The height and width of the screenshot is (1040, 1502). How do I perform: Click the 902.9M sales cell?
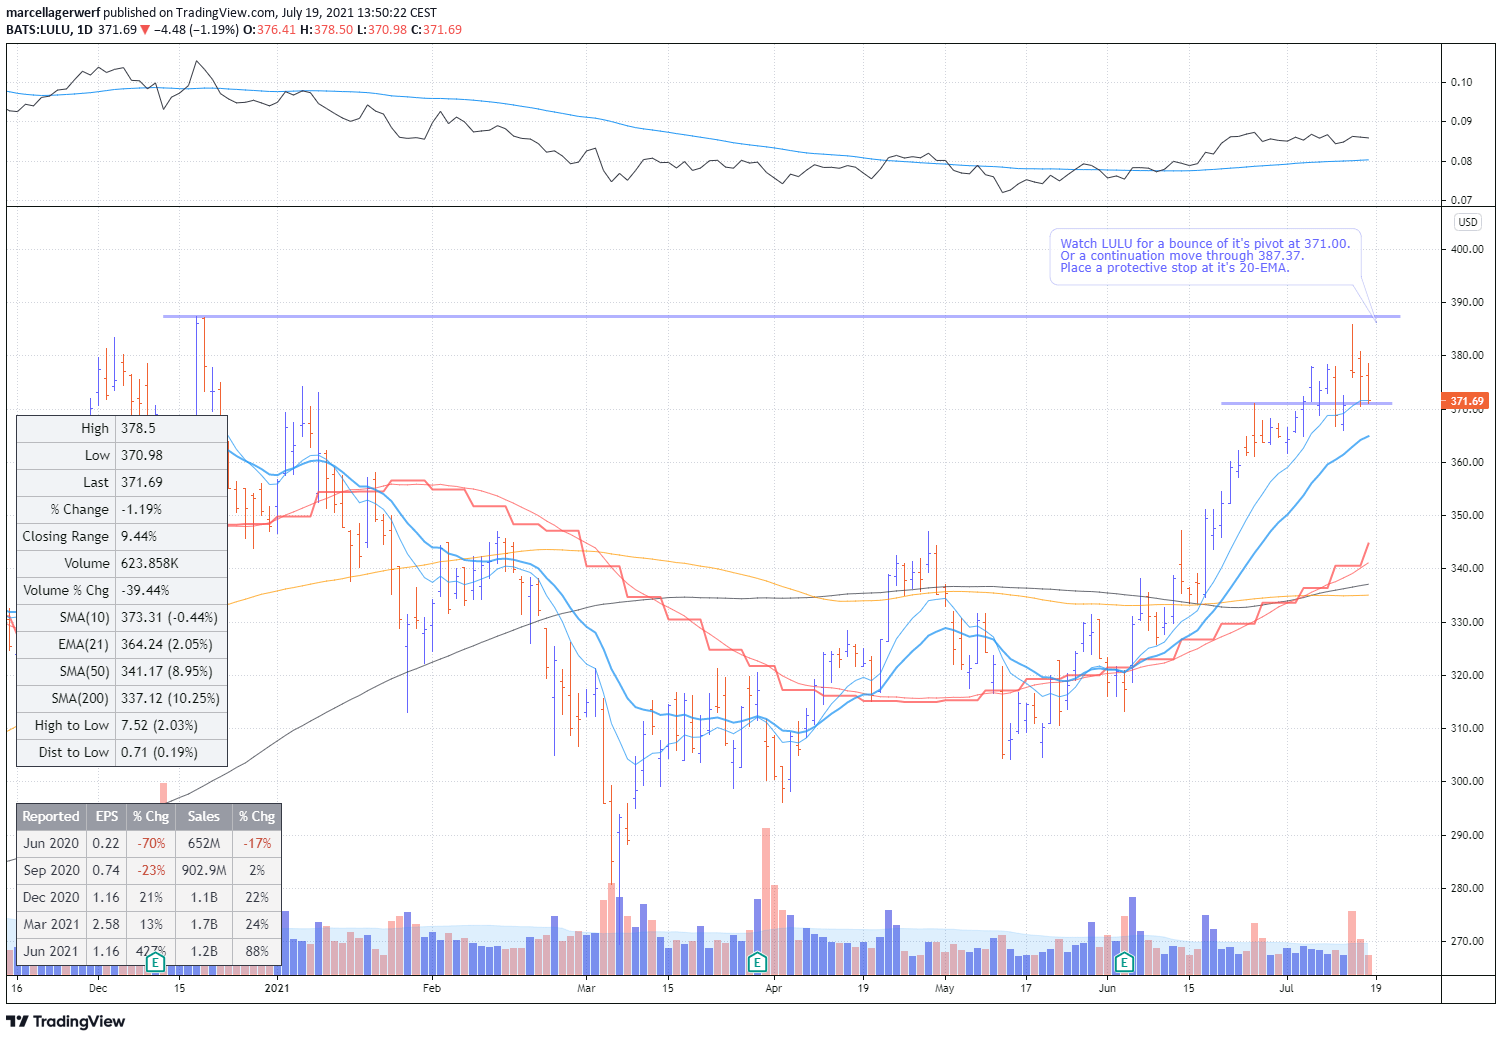(204, 870)
